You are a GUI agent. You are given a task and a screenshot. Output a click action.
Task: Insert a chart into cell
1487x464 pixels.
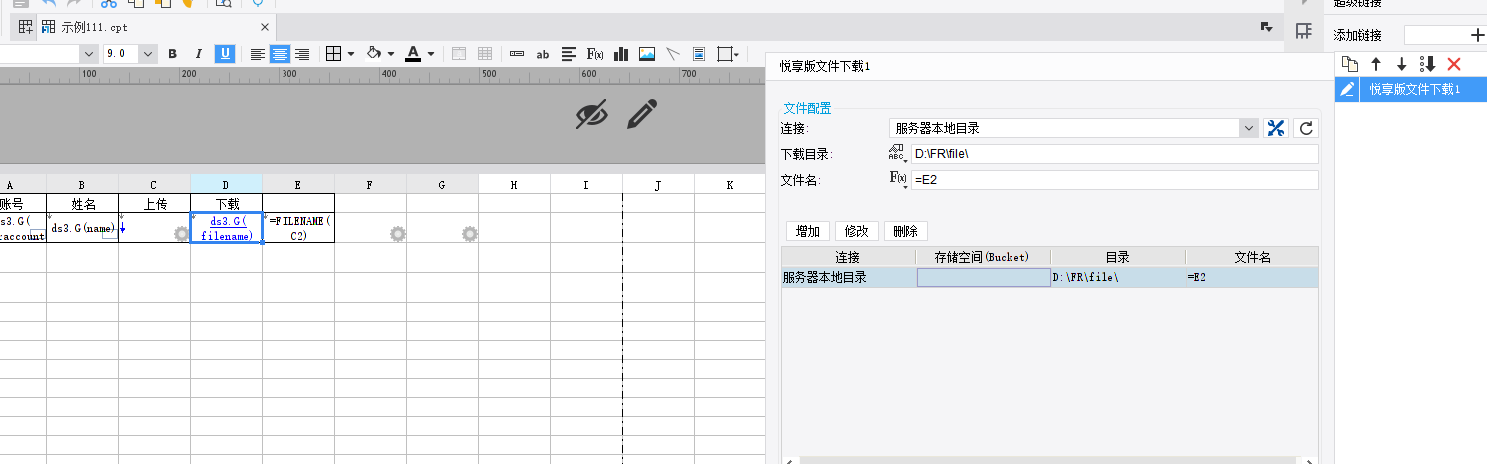tap(621, 54)
